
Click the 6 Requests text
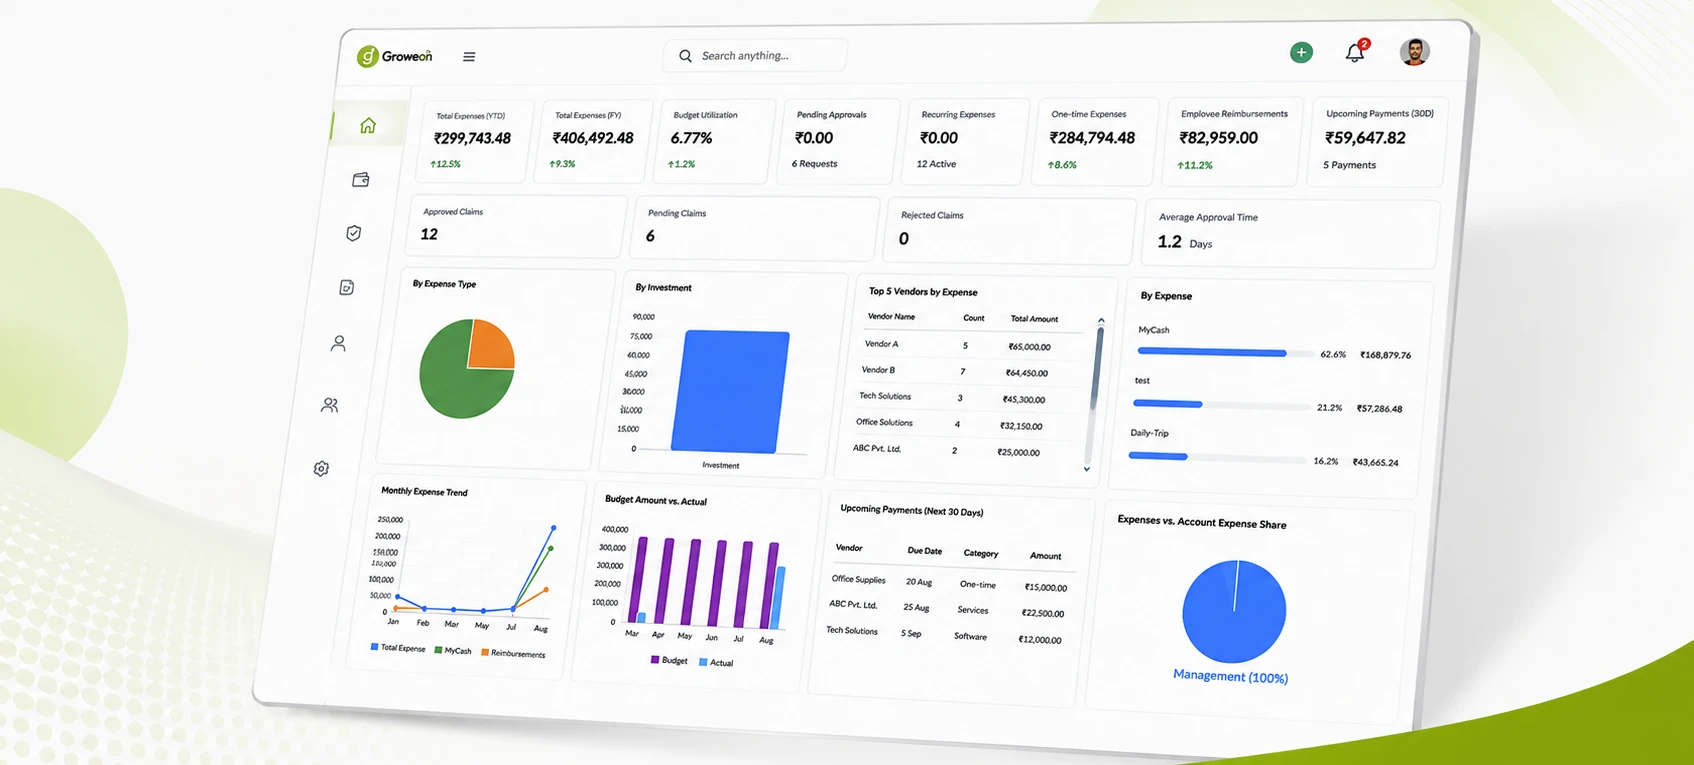click(815, 164)
